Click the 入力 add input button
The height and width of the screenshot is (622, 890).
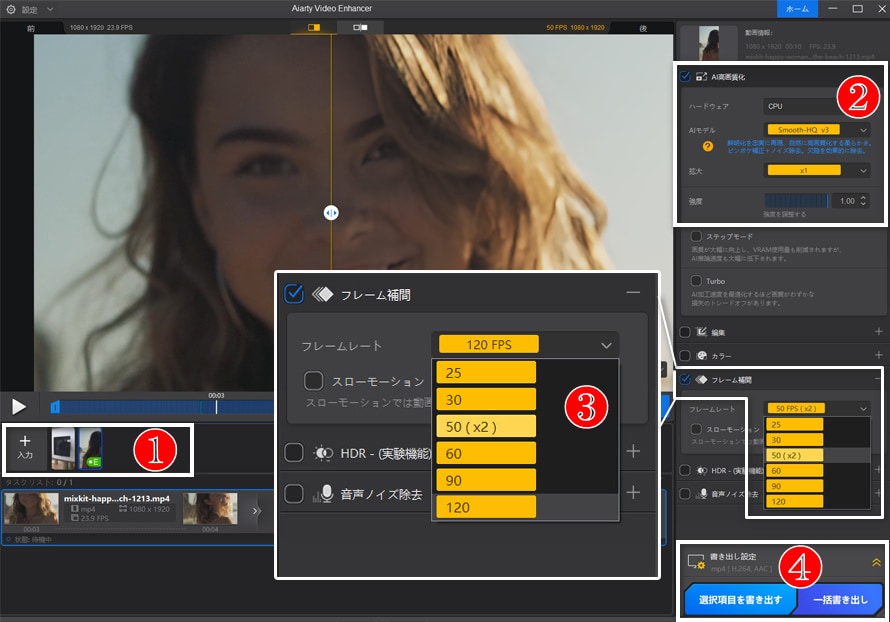(26, 446)
